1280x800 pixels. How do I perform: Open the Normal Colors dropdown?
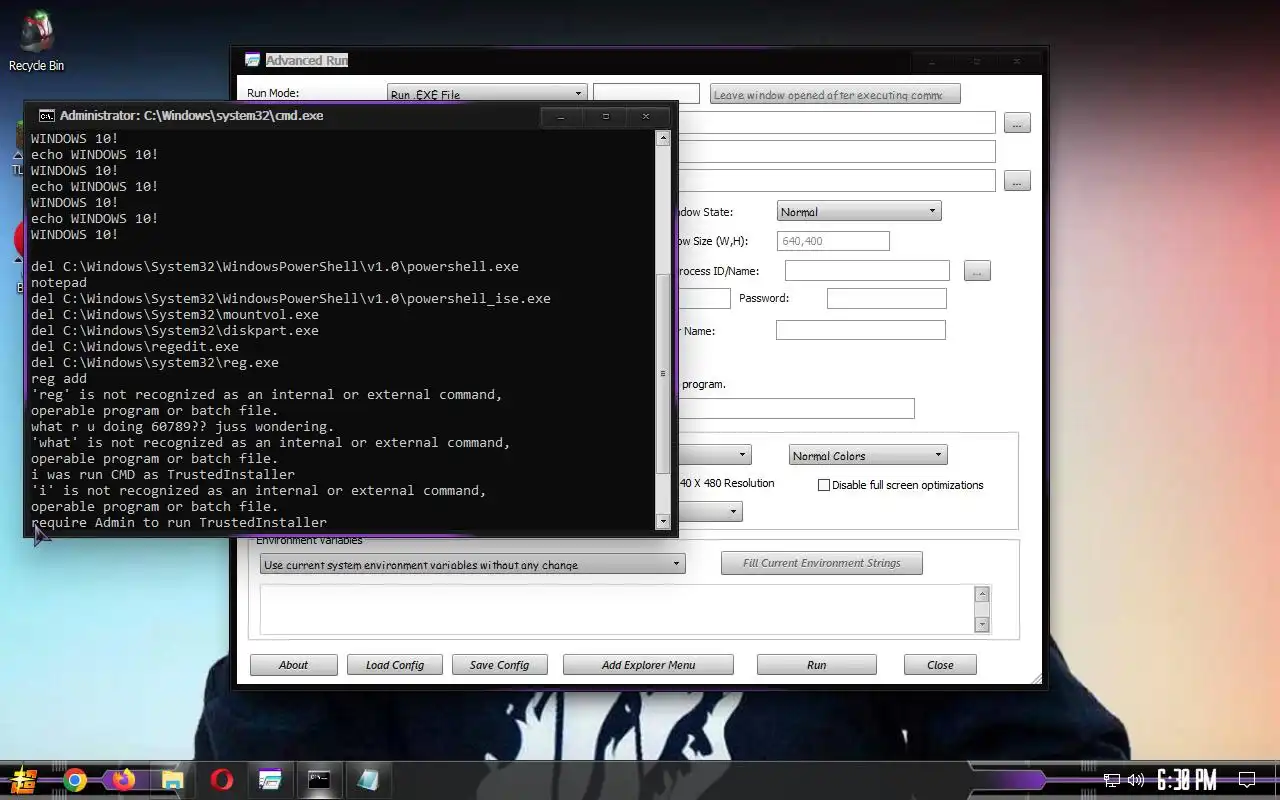coord(867,455)
